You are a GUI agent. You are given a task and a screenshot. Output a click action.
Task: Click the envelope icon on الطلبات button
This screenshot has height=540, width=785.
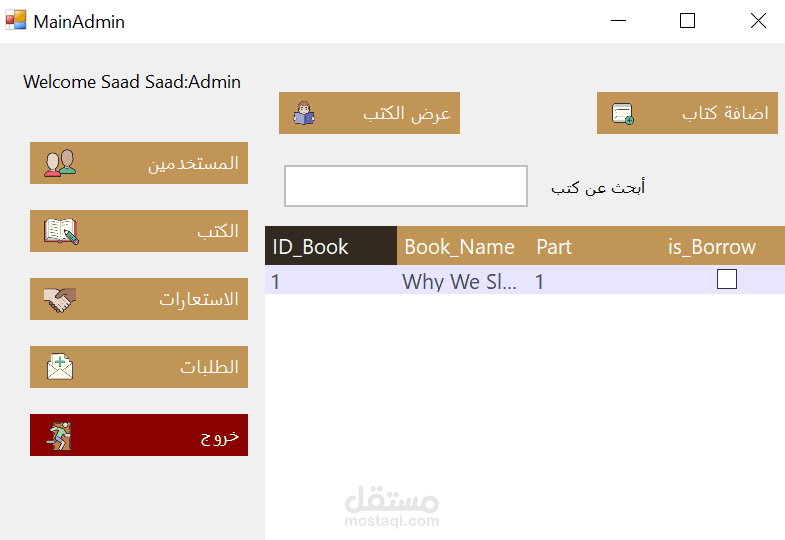tap(60, 367)
